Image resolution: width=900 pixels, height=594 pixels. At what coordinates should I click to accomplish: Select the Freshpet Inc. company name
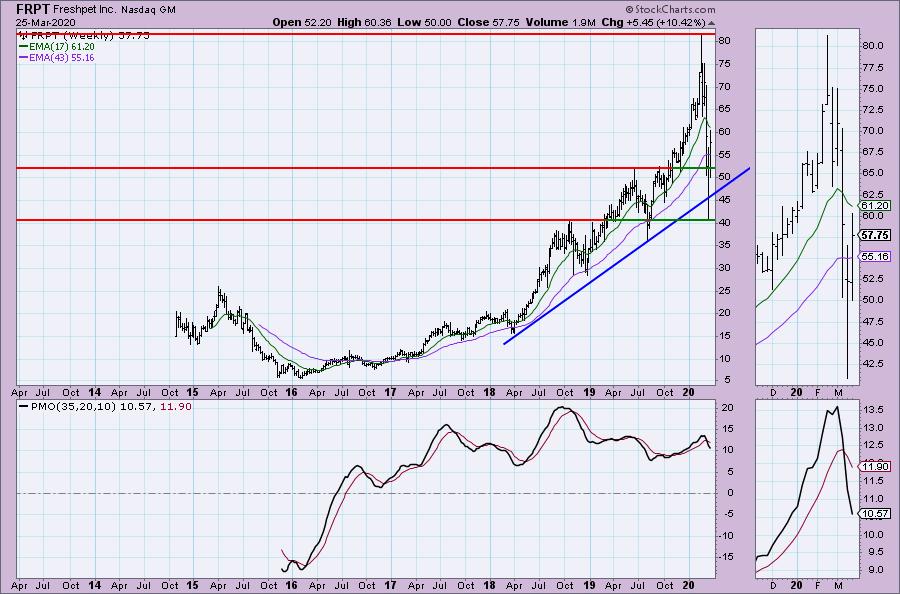tap(85, 10)
